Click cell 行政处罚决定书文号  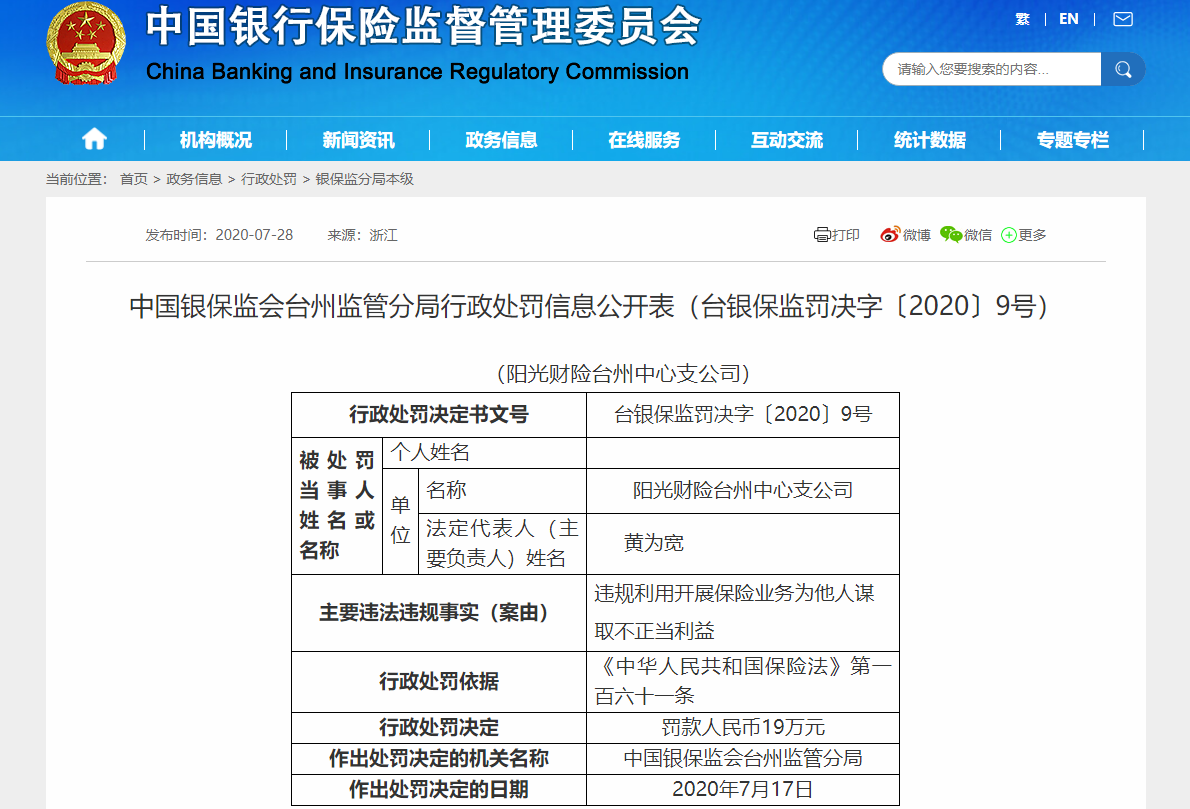(439, 414)
